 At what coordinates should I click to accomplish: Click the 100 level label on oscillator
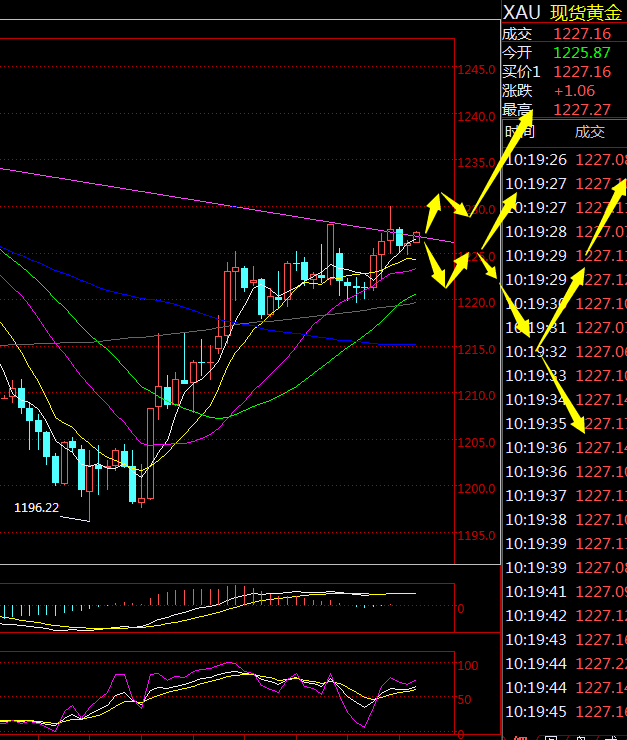(x=468, y=666)
